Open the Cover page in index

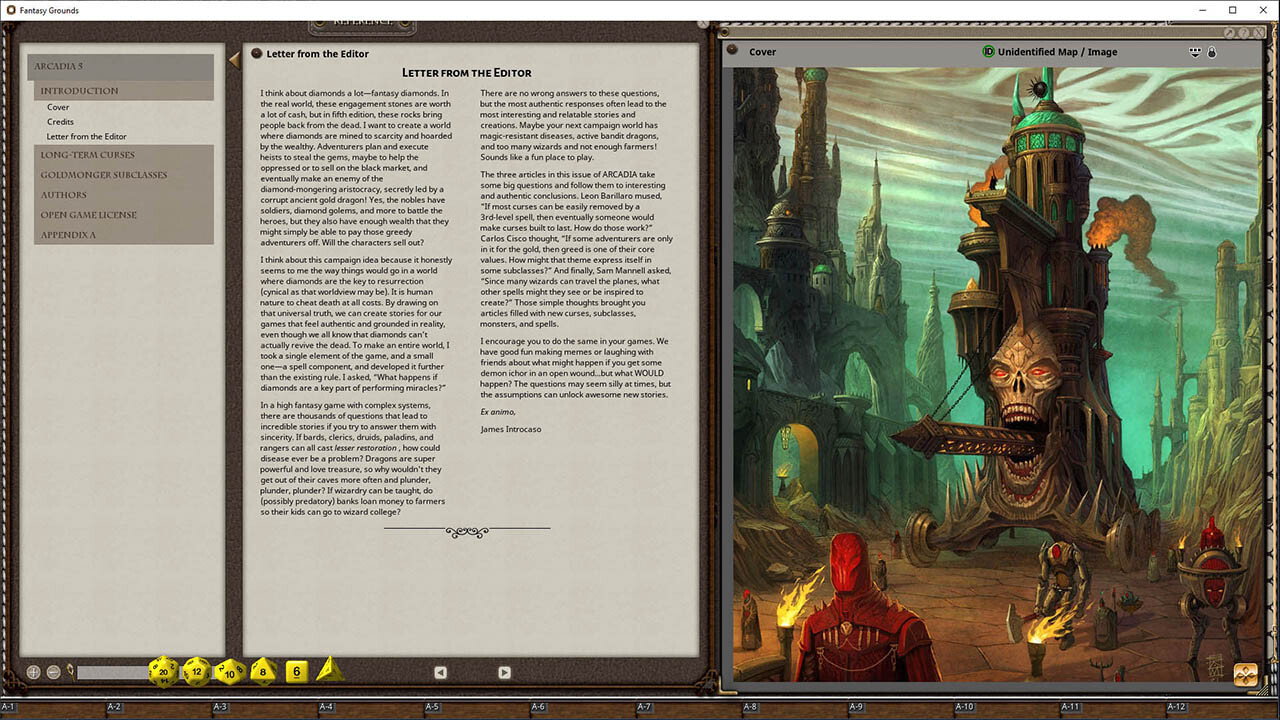[x=58, y=107]
